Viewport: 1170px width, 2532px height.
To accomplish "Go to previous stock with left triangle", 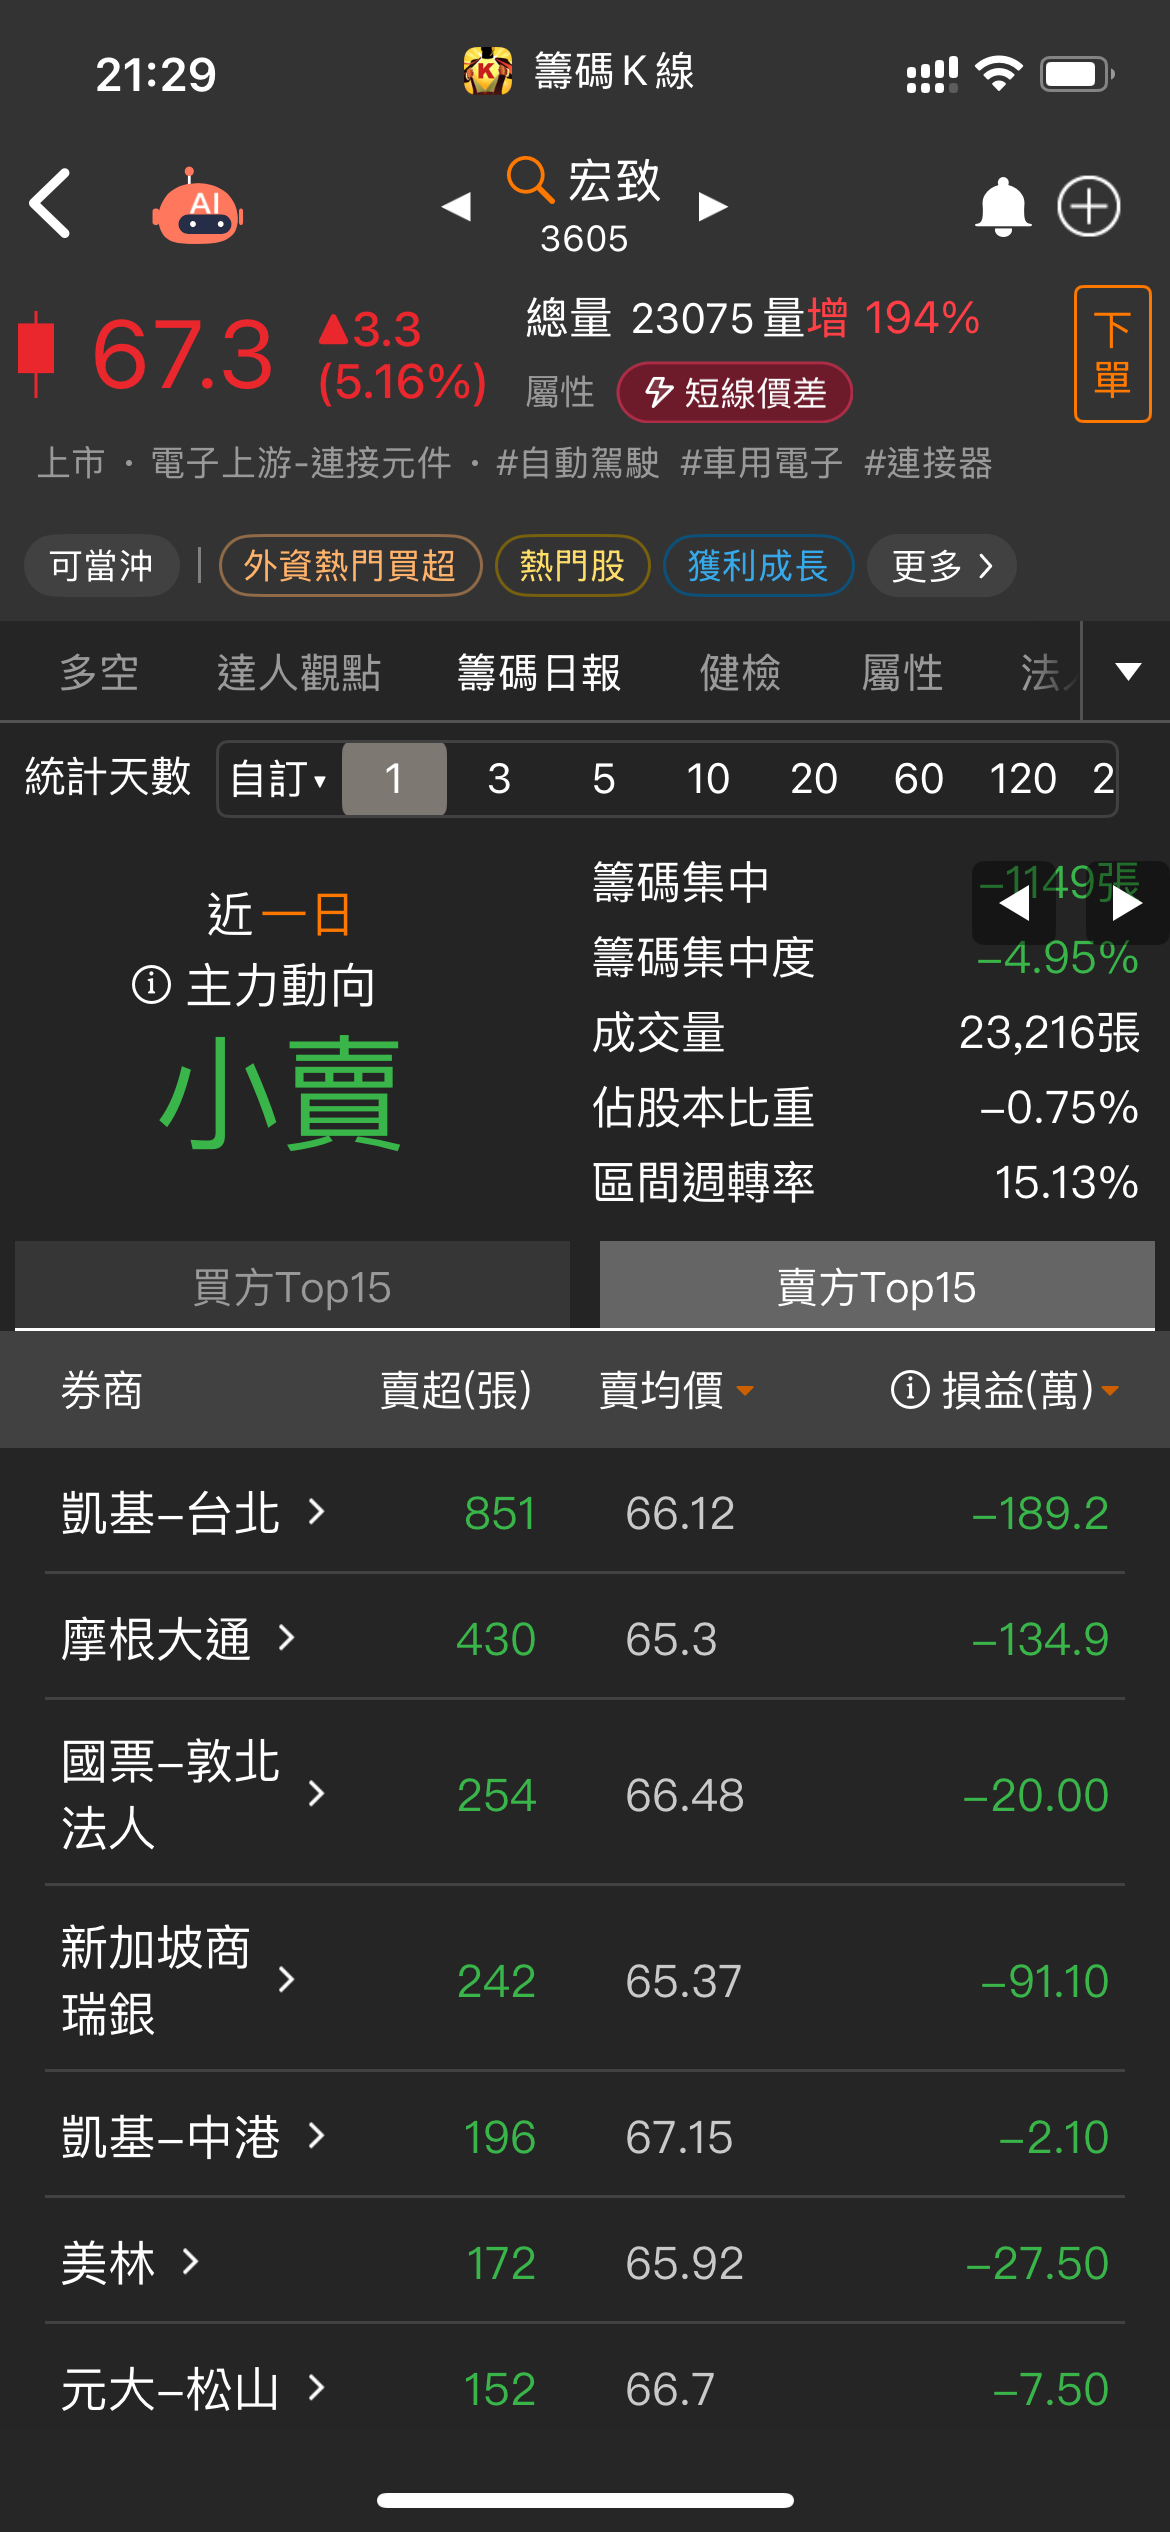I will [456, 207].
